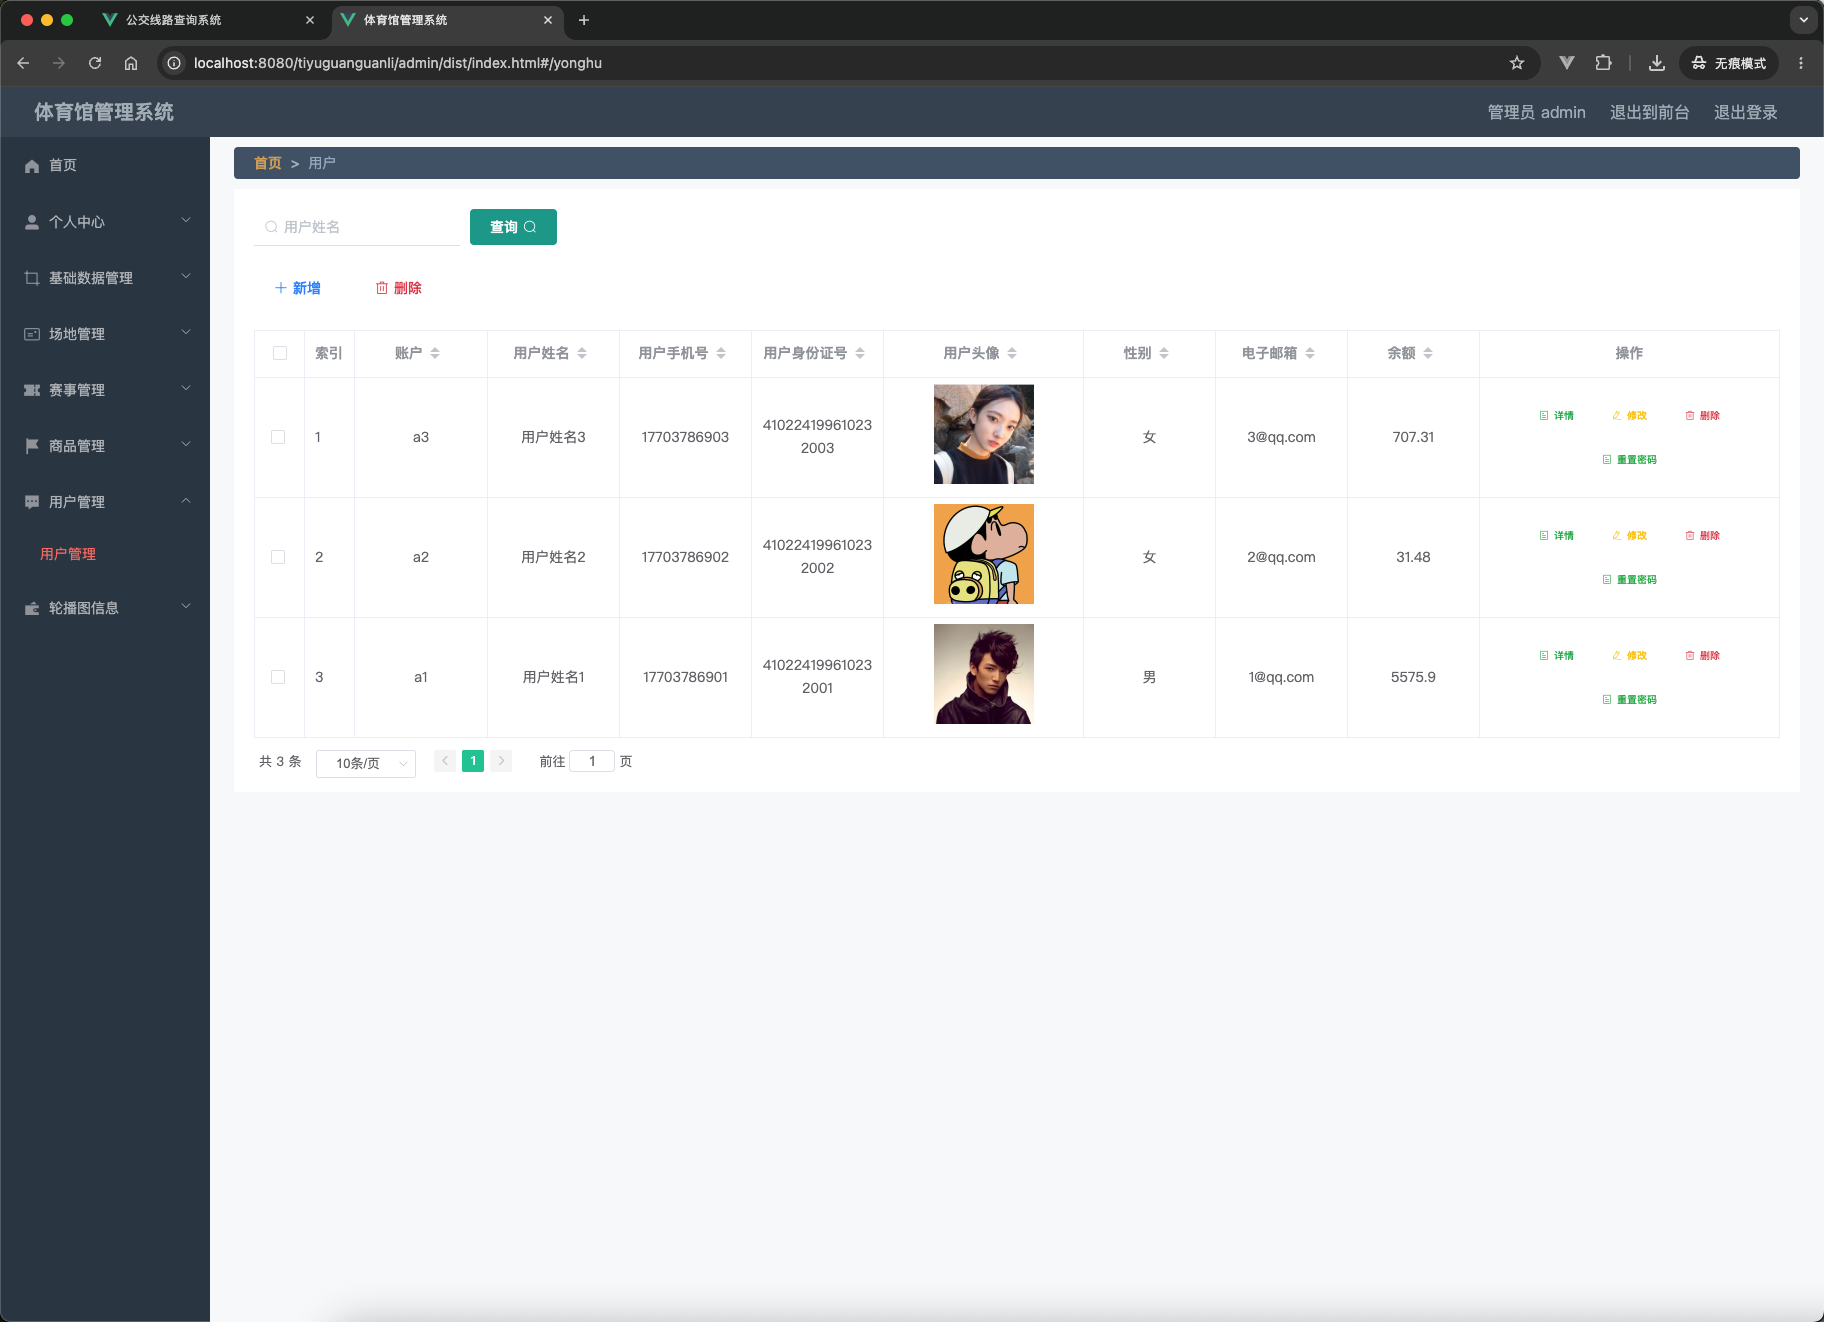Expand the 轮播图信息 menu chevron
This screenshot has height=1322, width=1824.
click(x=186, y=607)
